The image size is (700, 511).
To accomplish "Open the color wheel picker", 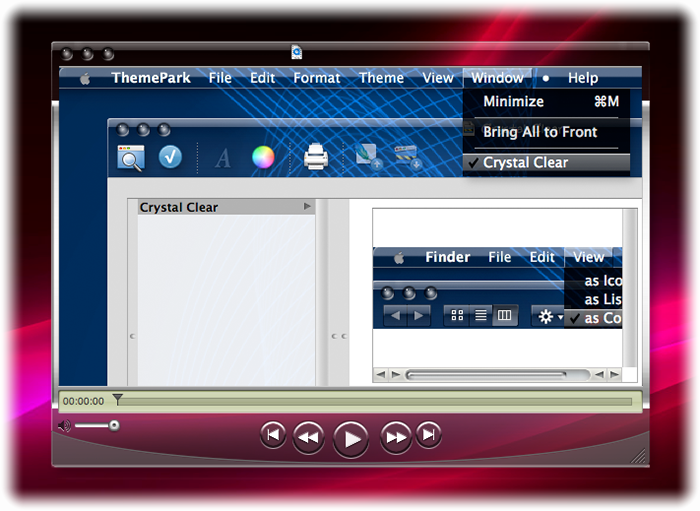I will [x=263, y=157].
